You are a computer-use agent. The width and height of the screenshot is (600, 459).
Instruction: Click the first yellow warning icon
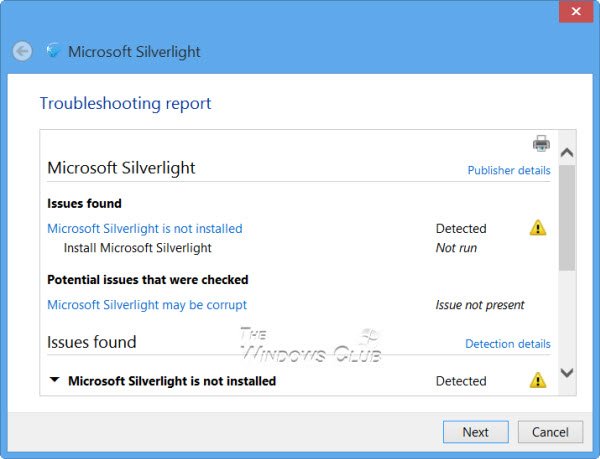point(538,228)
